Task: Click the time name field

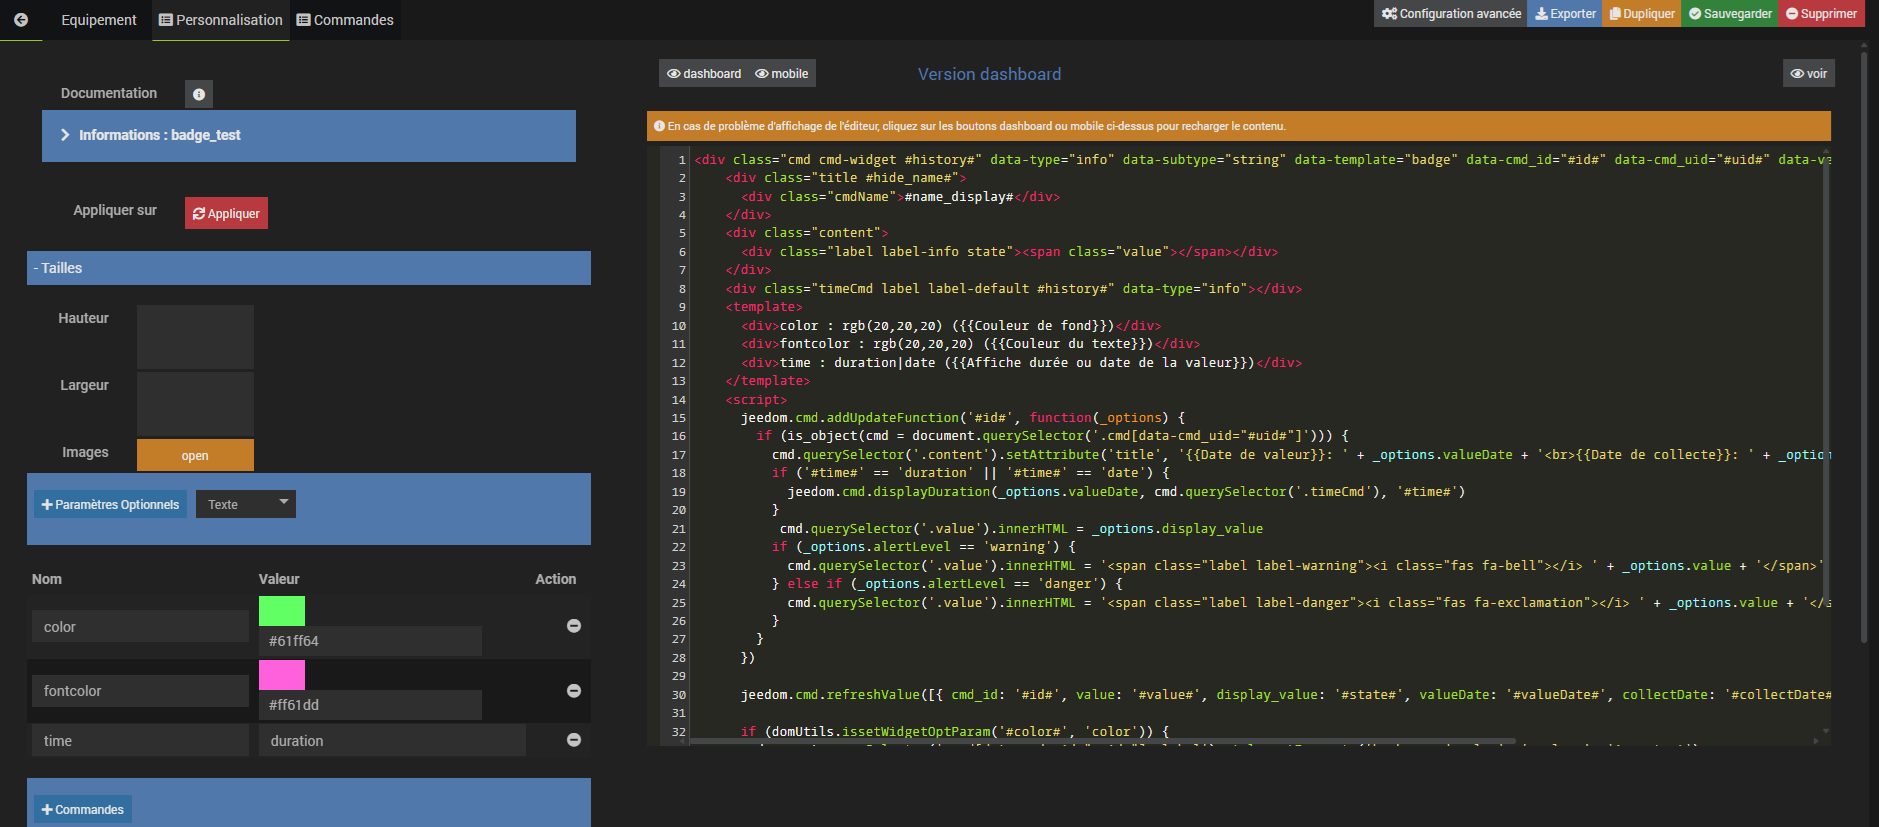Action: point(140,740)
